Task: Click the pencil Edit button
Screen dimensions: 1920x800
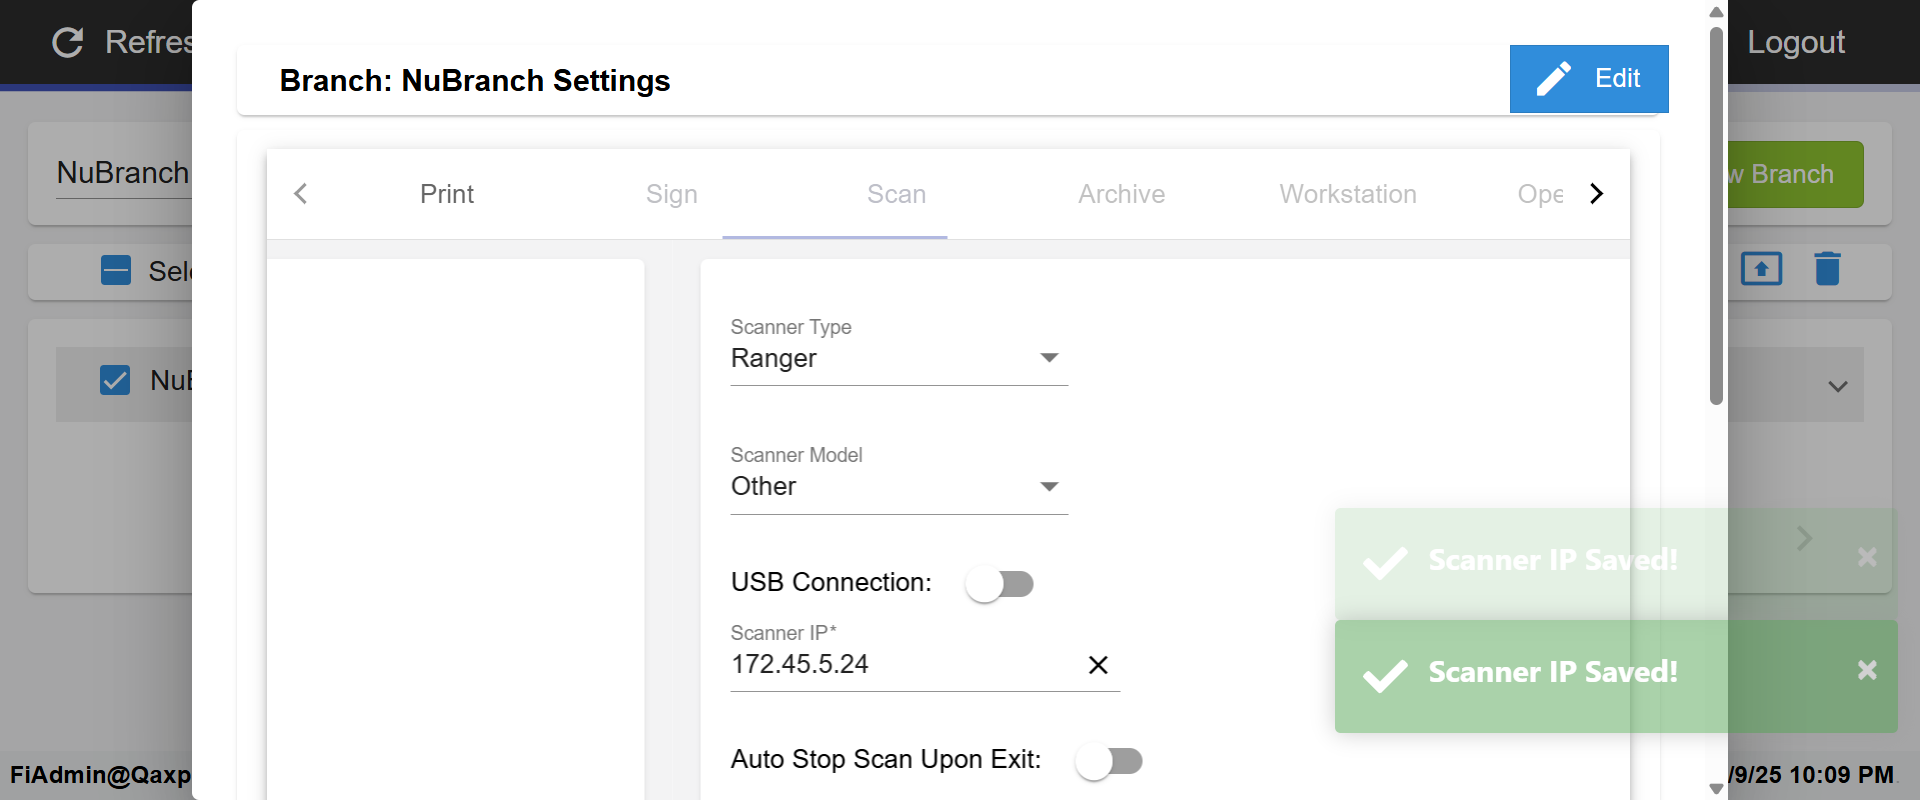Action: click(1588, 79)
